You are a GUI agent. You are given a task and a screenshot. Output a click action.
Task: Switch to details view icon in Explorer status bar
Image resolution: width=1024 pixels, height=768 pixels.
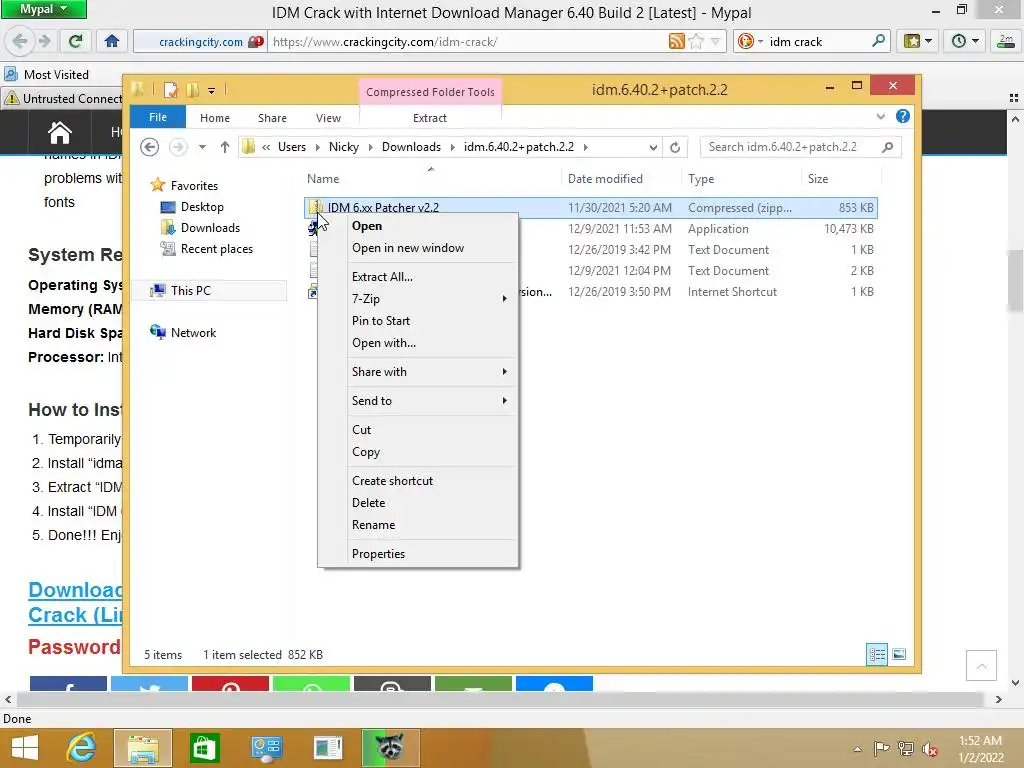(877, 654)
